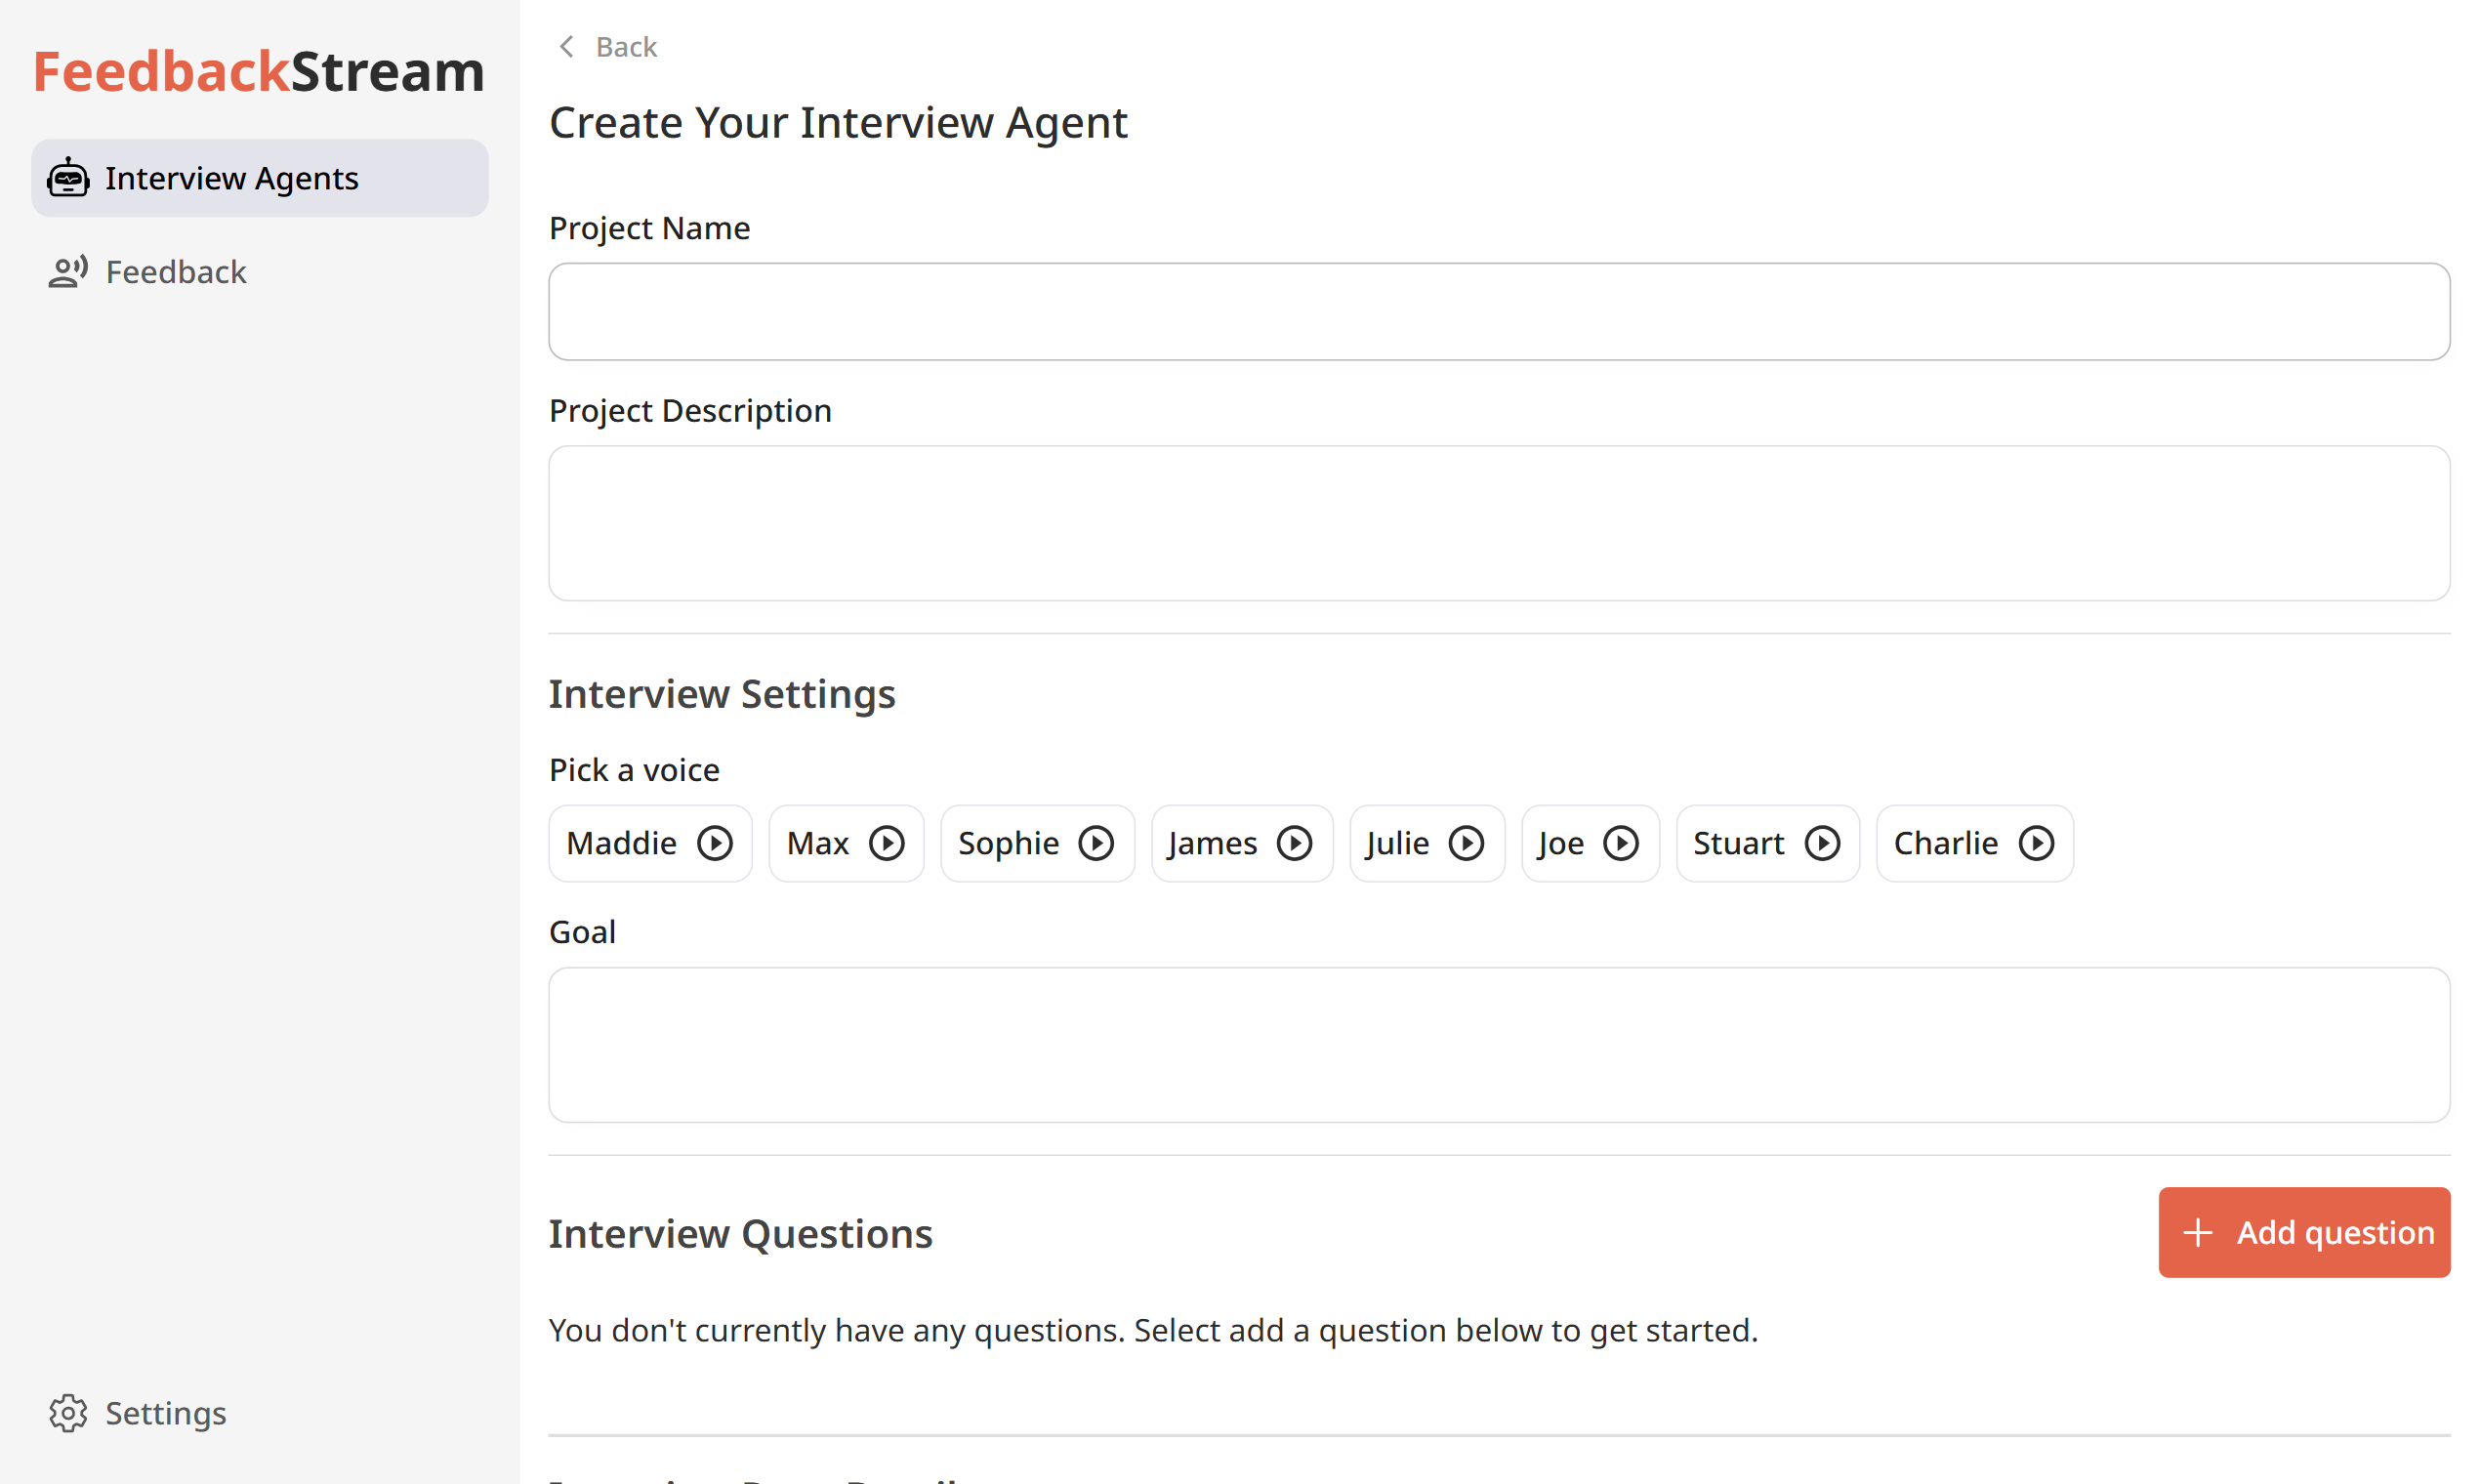
Task: Play the Charlie voice preview
Action: [2036, 843]
